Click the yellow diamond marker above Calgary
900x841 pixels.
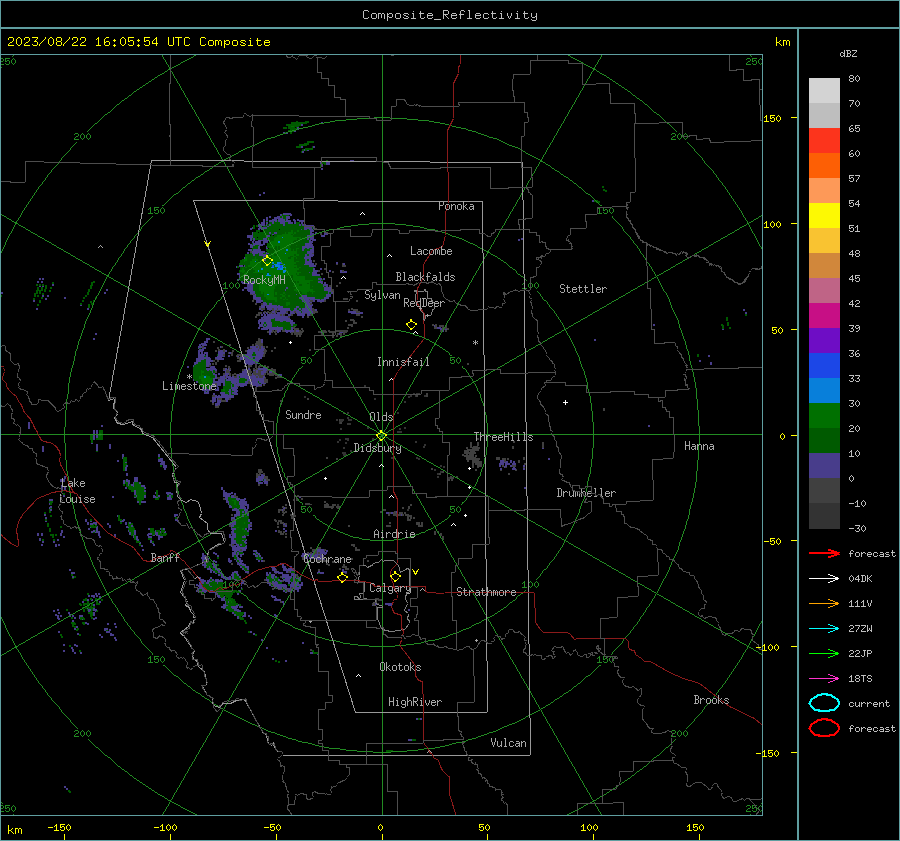tap(395, 576)
